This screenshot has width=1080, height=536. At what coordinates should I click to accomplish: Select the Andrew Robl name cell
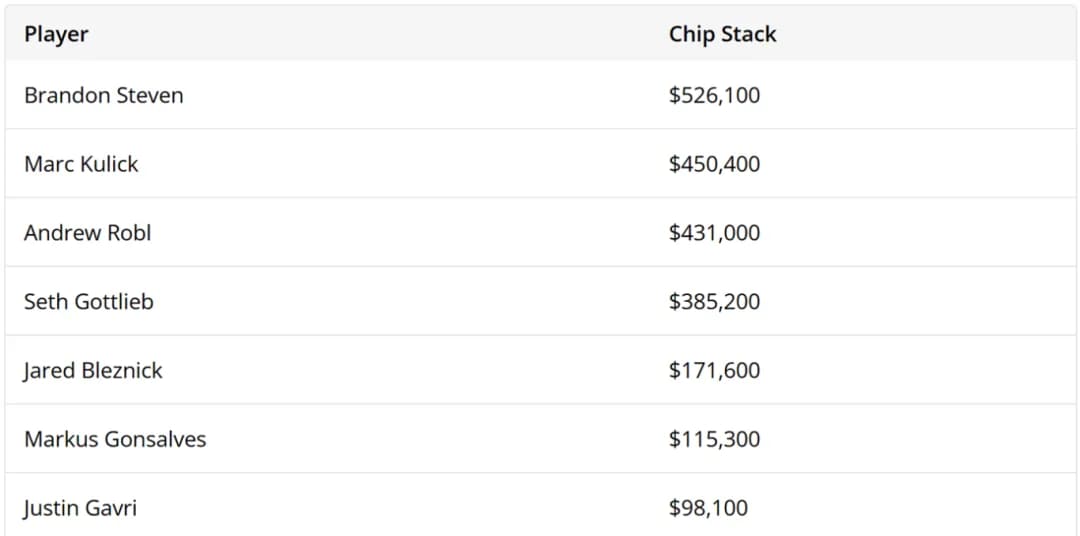(87, 233)
